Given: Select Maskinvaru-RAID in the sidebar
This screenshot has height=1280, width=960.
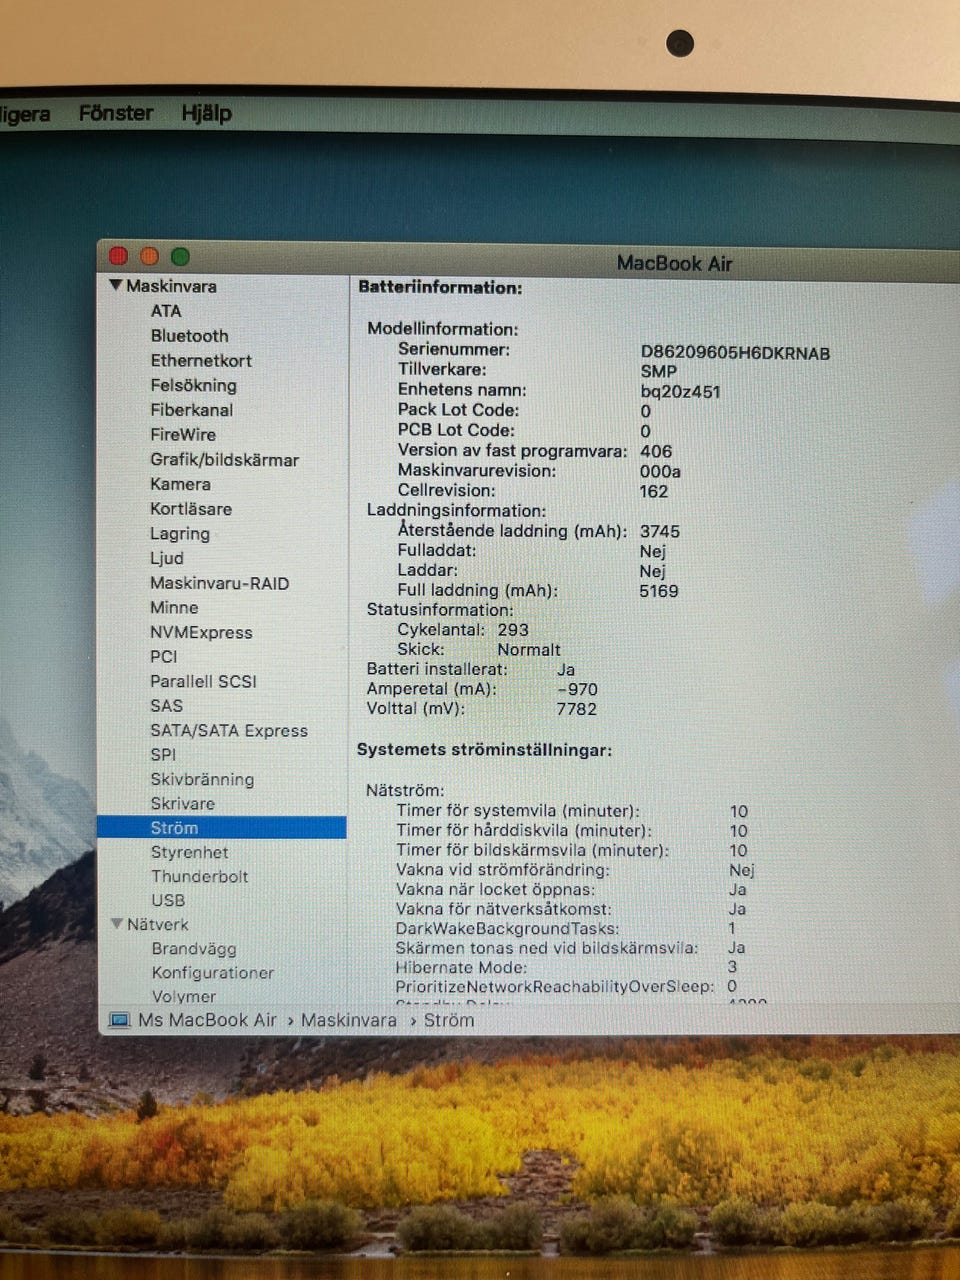Looking at the screenshot, I should point(220,583).
